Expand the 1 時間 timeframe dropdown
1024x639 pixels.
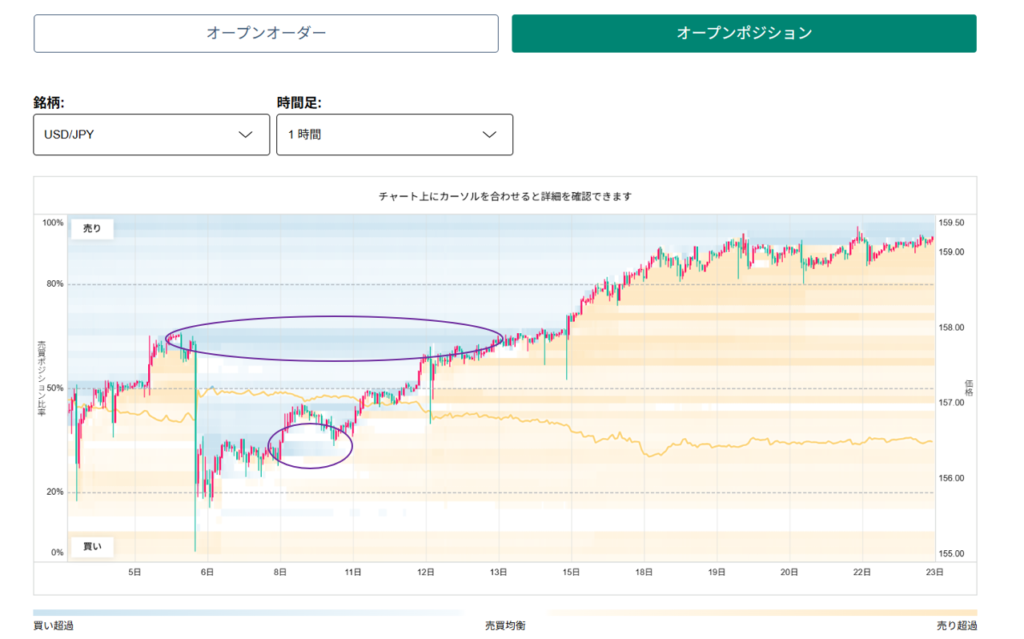(394, 135)
